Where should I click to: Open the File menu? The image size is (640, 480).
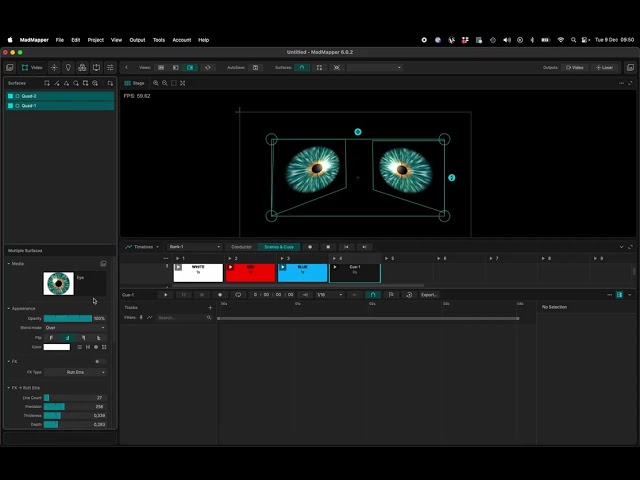point(60,40)
